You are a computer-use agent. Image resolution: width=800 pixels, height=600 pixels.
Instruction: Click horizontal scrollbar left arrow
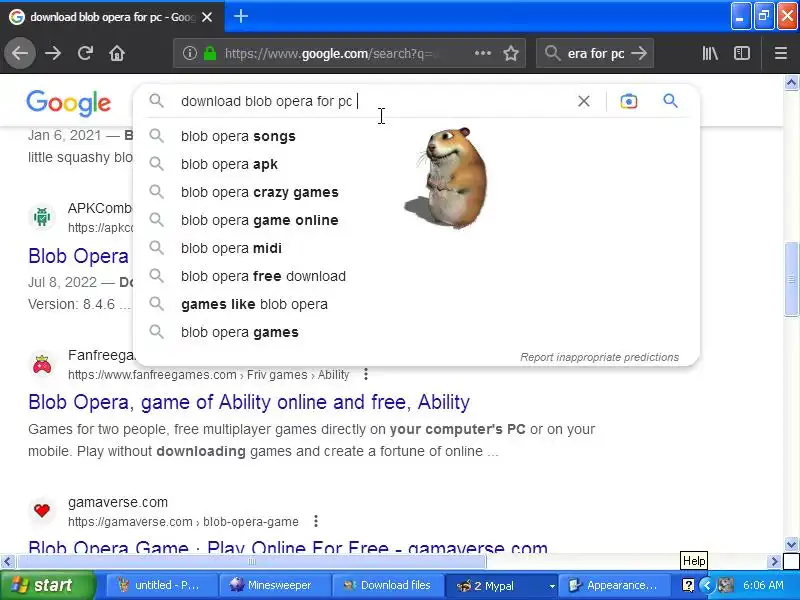tap(7, 562)
